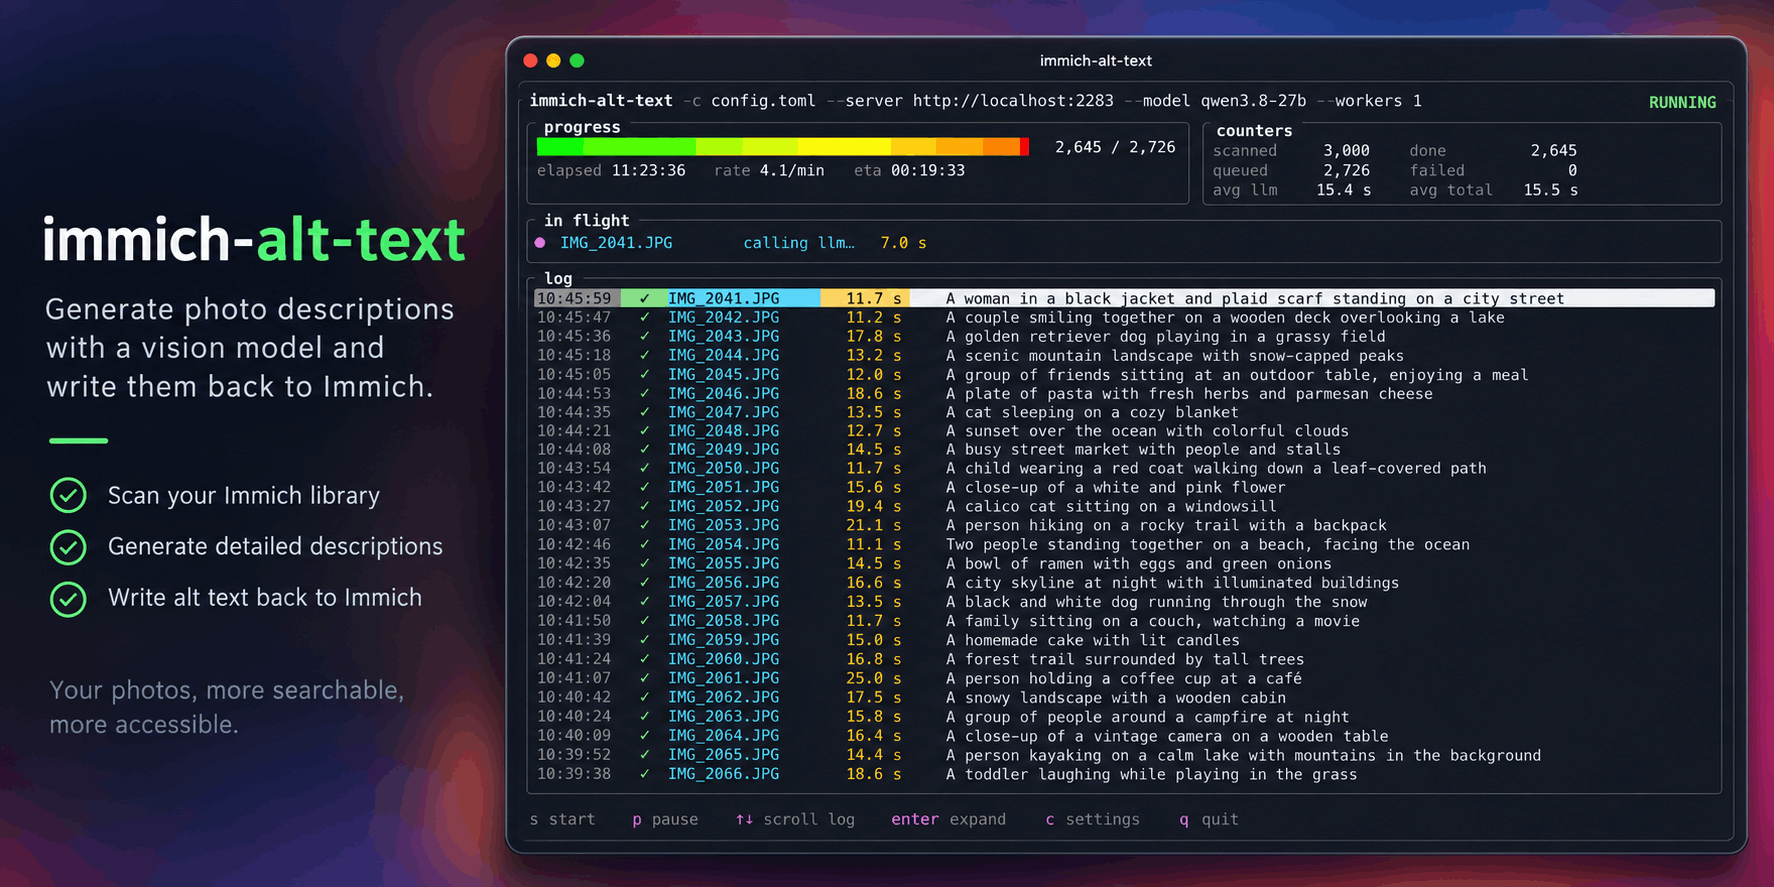Click config.toml in the command line
This screenshot has height=887, width=1774.
pyautogui.click(x=763, y=101)
